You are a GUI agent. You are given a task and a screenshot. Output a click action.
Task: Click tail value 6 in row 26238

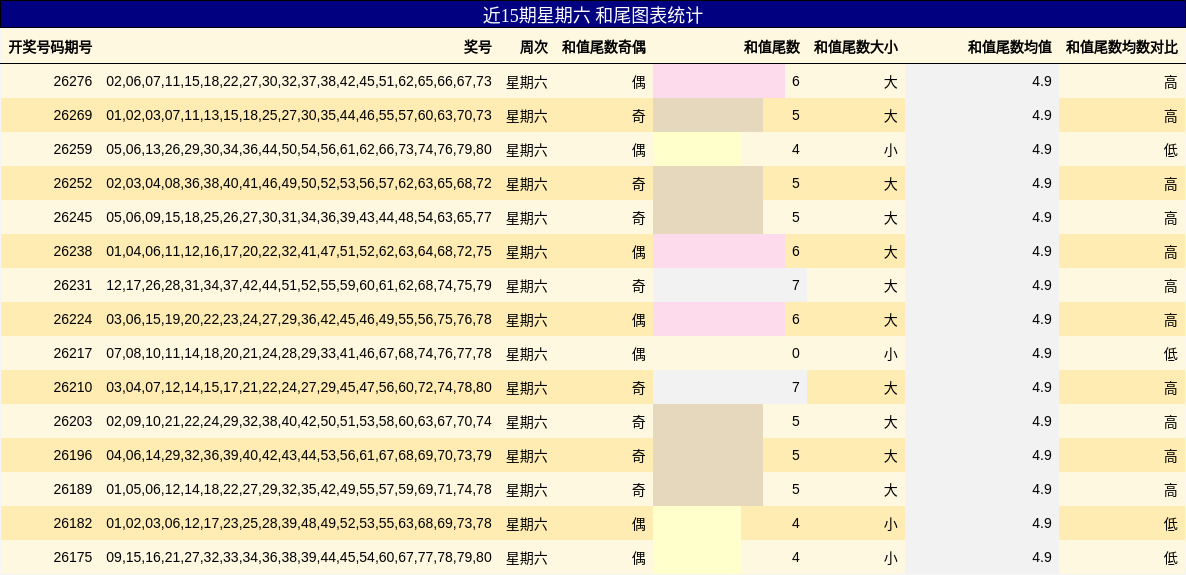[796, 251]
